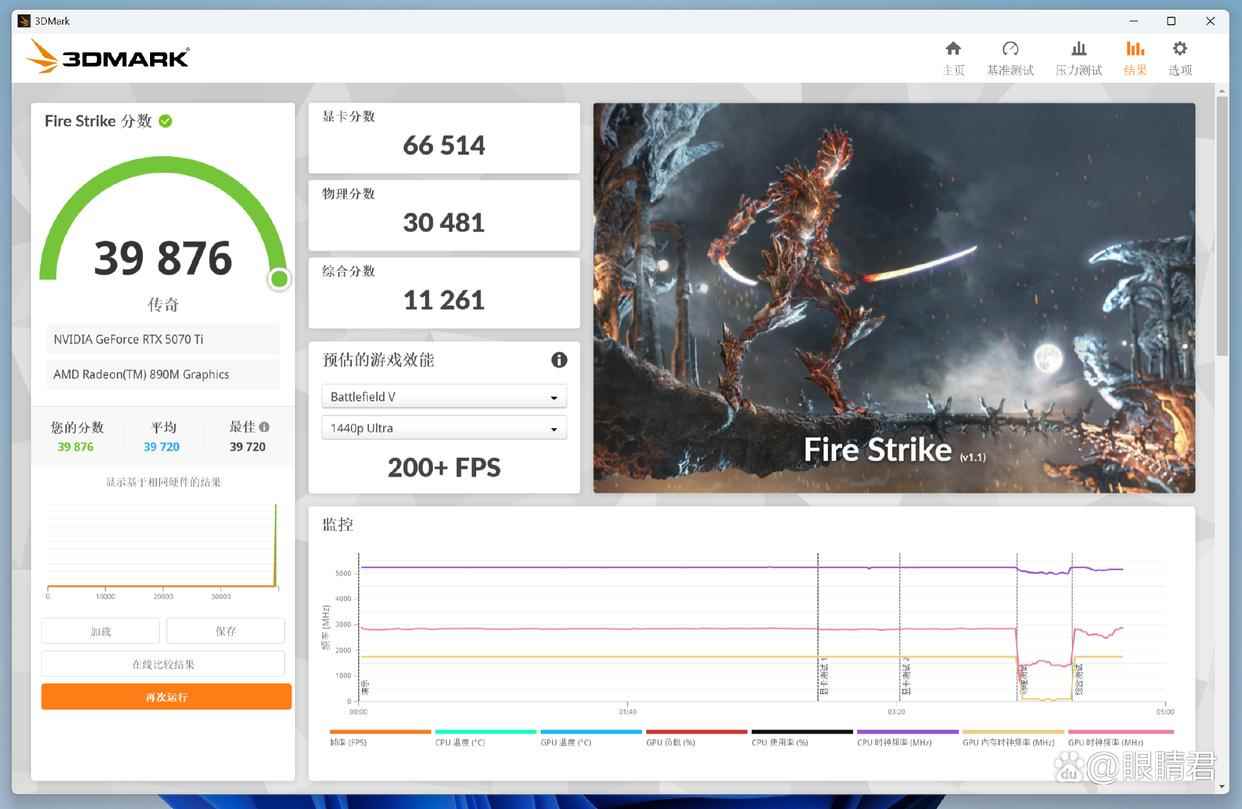
Task: Open the 选项 options tab
Action: click(1180, 58)
